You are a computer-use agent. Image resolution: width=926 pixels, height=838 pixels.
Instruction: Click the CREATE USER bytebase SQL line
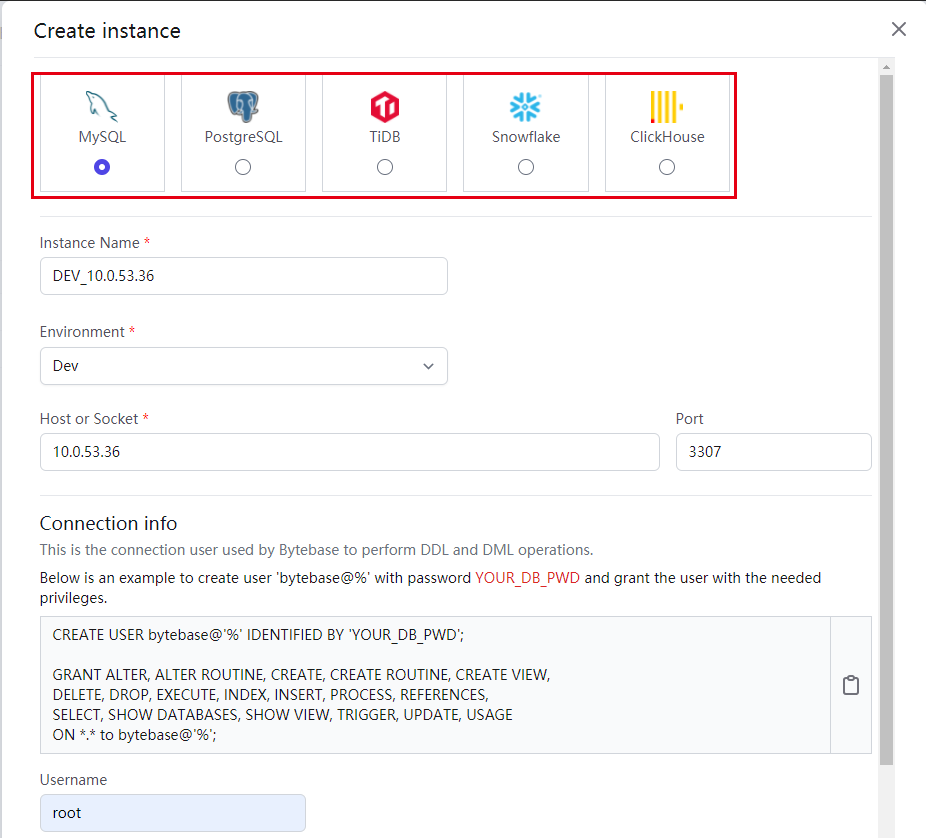[x=258, y=635]
